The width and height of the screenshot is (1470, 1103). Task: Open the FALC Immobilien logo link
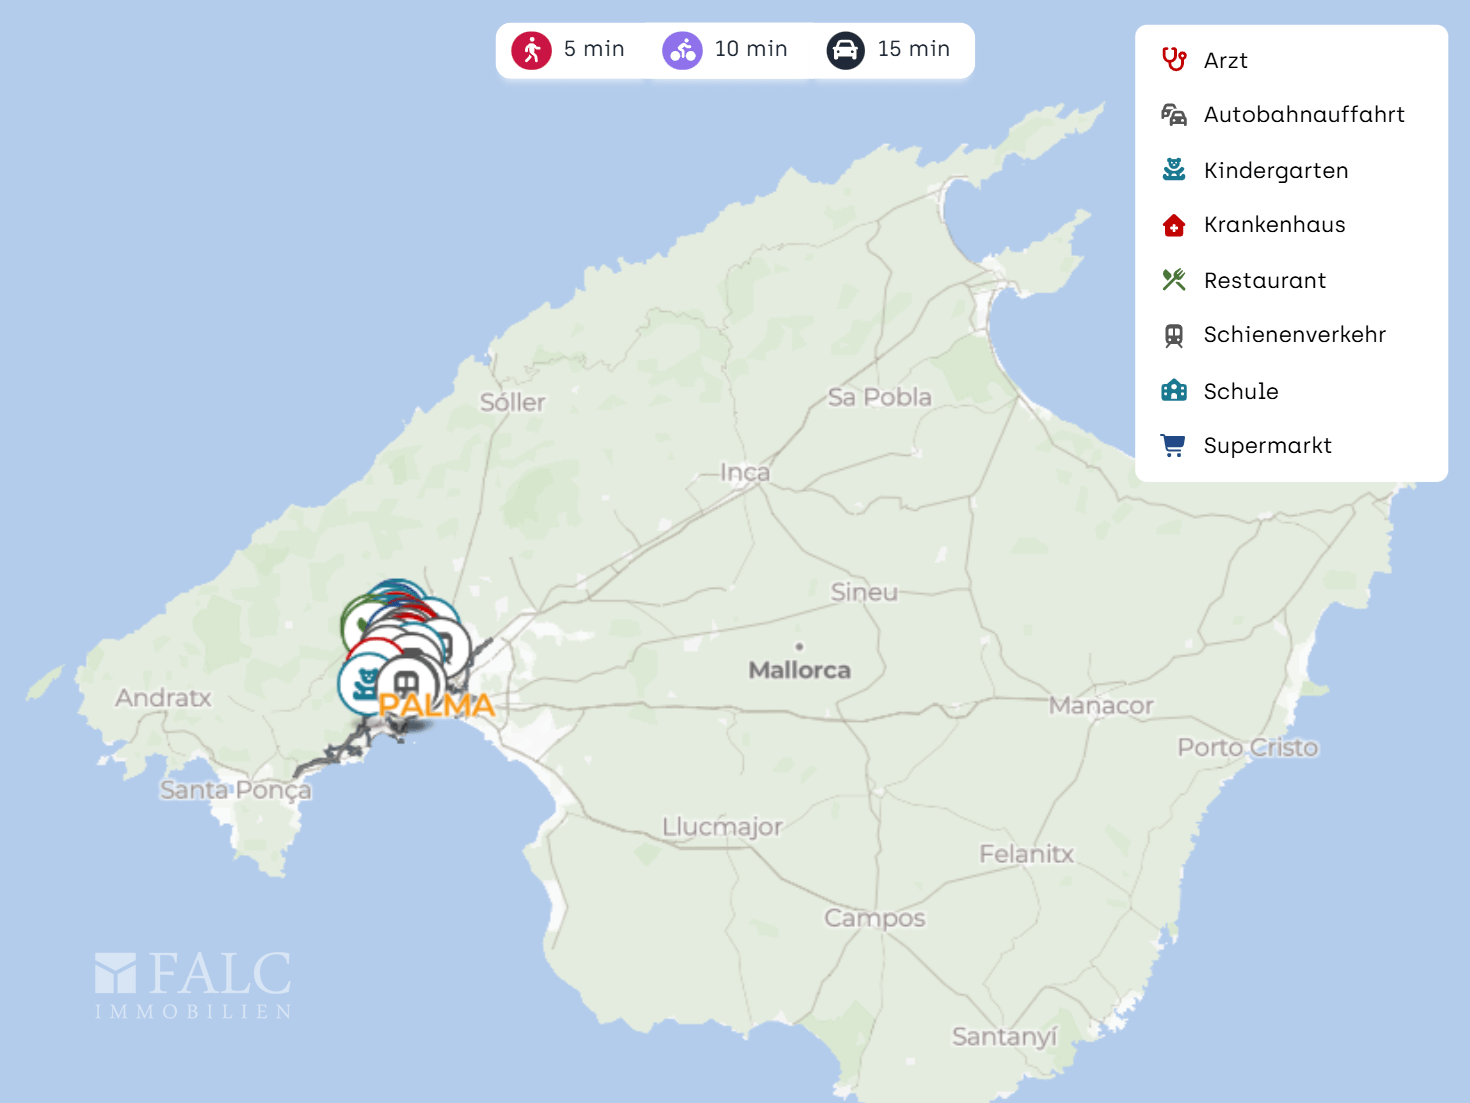click(x=193, y=985)
